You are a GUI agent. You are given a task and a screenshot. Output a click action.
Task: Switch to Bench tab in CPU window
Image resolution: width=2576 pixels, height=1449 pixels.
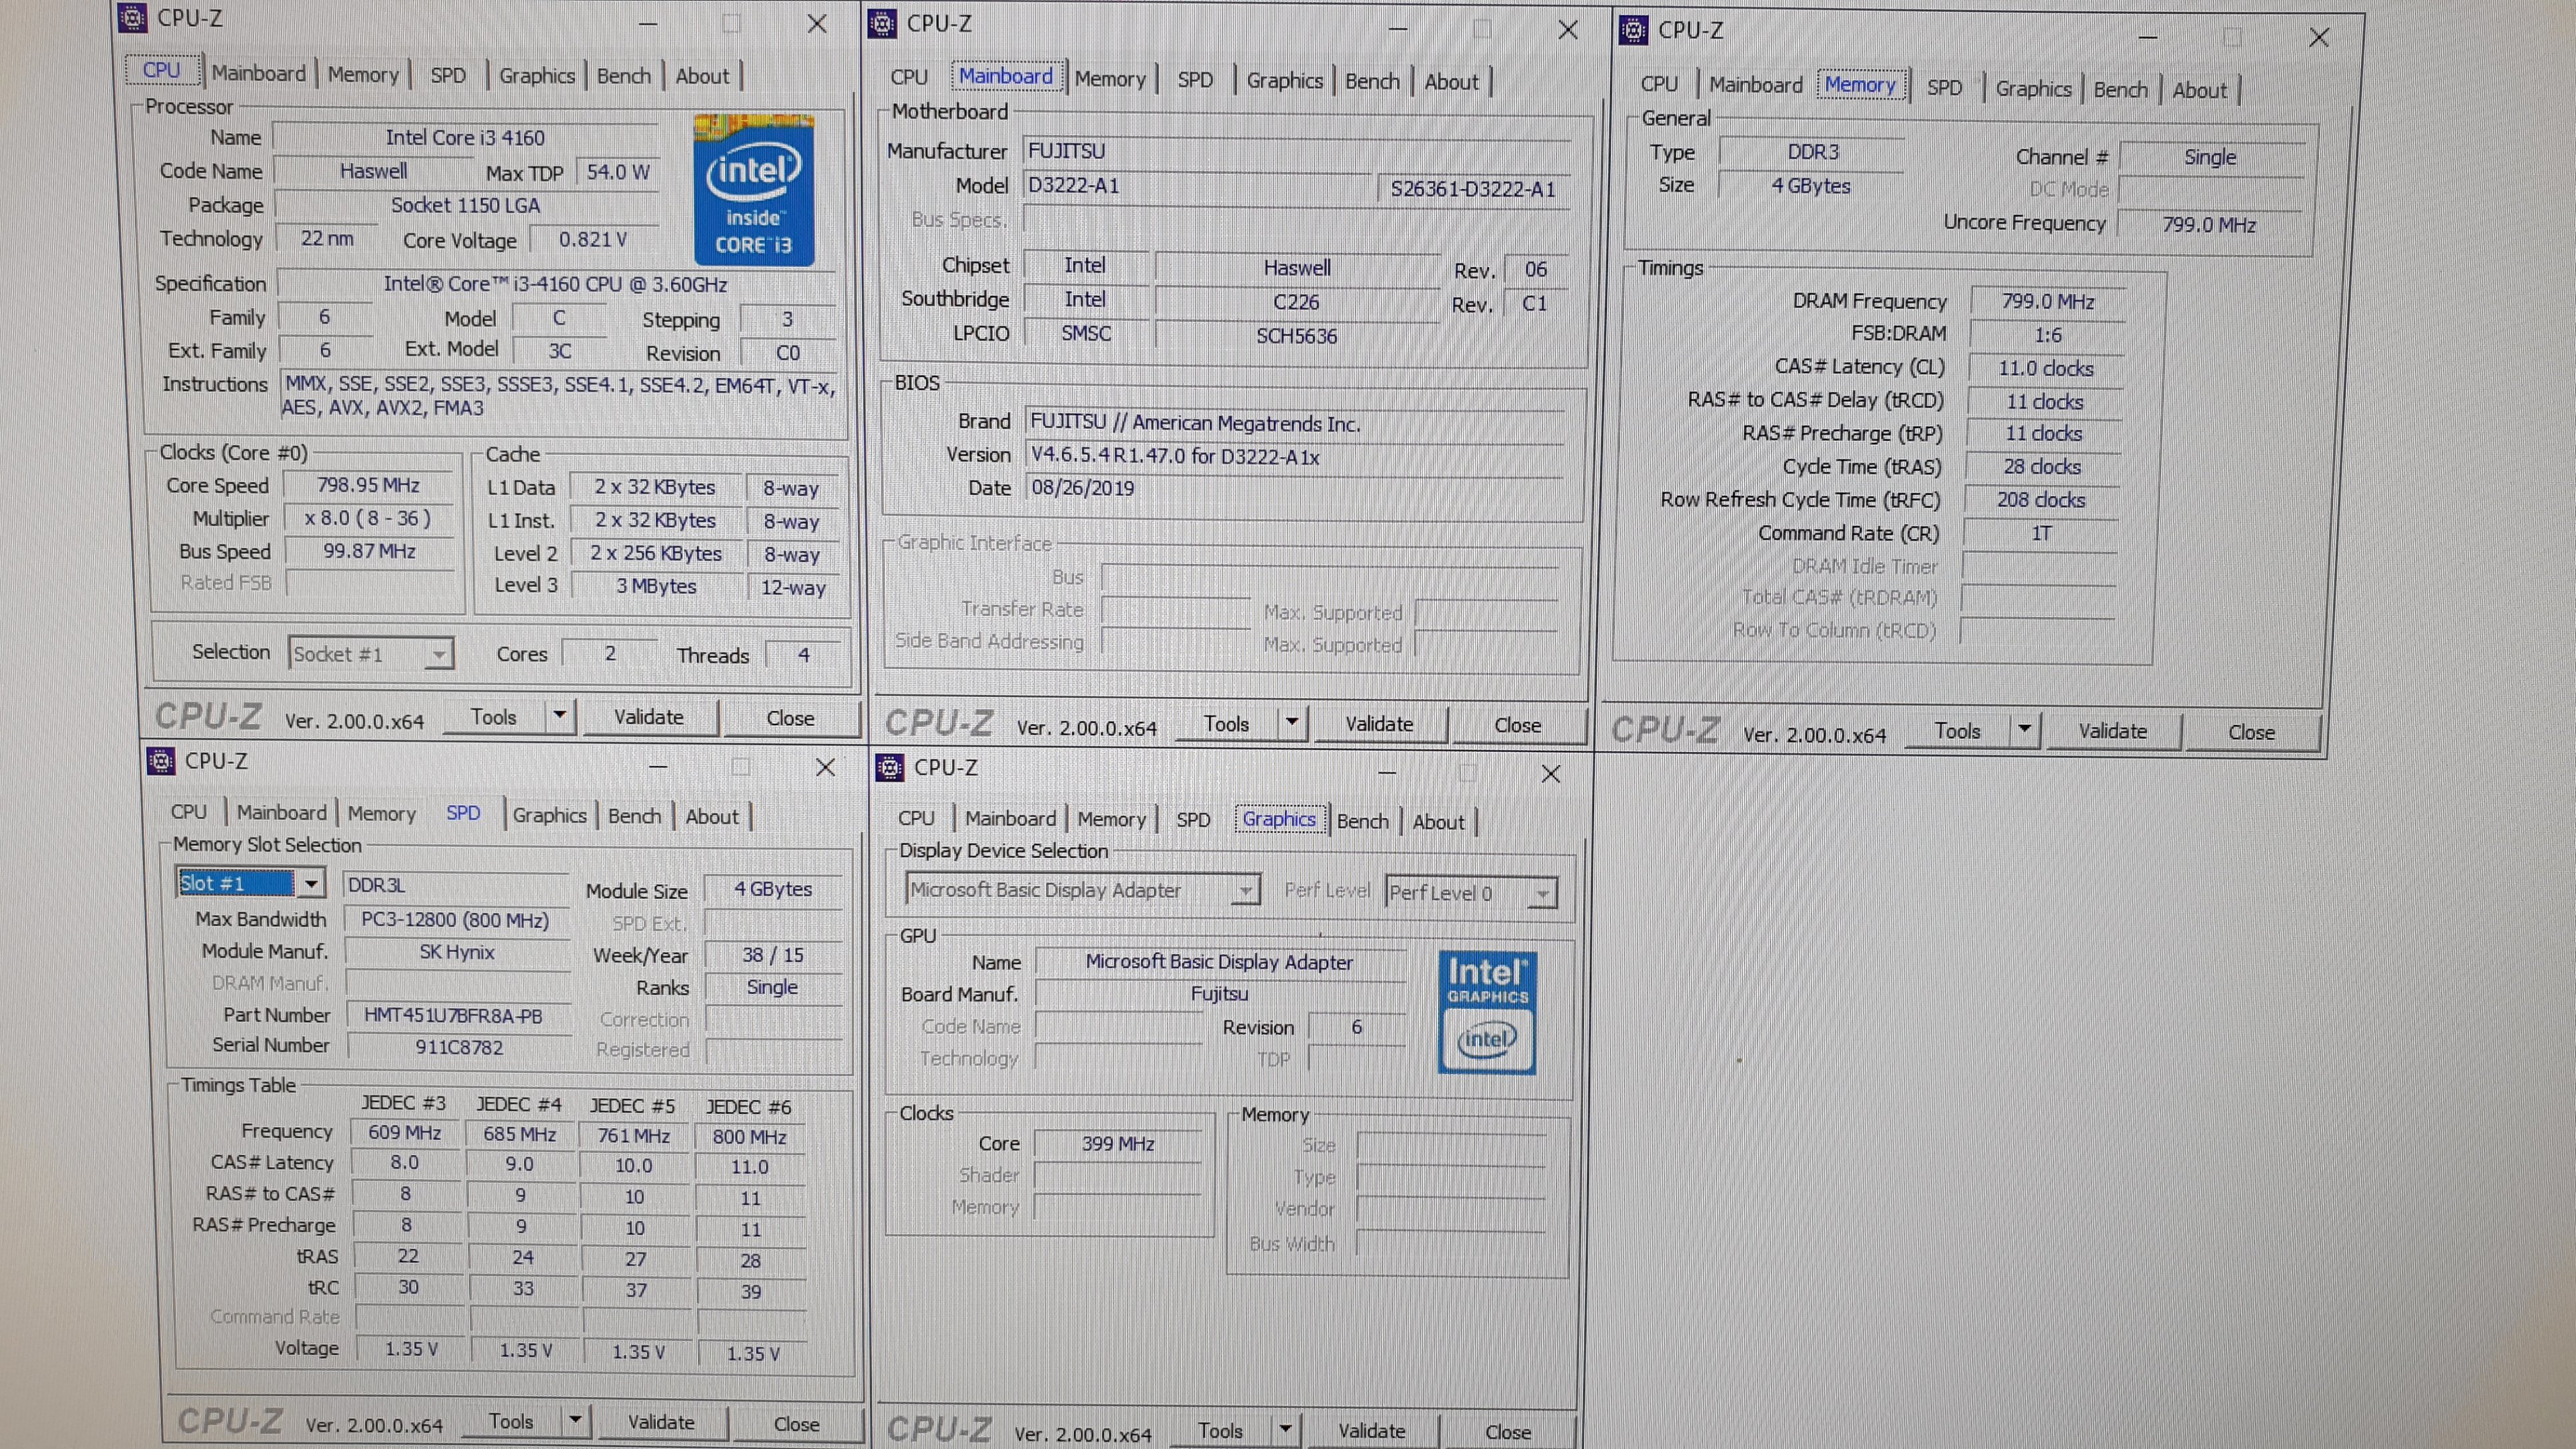click(623, 76)
